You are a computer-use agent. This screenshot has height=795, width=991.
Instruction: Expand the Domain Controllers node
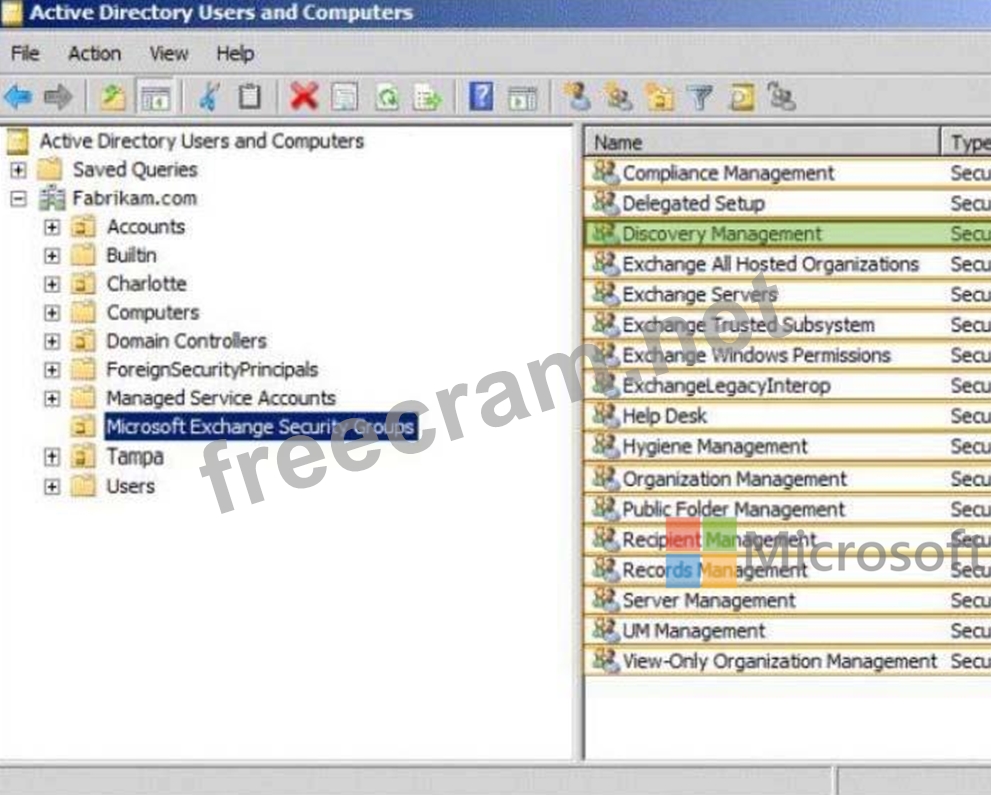click(52, 342)
